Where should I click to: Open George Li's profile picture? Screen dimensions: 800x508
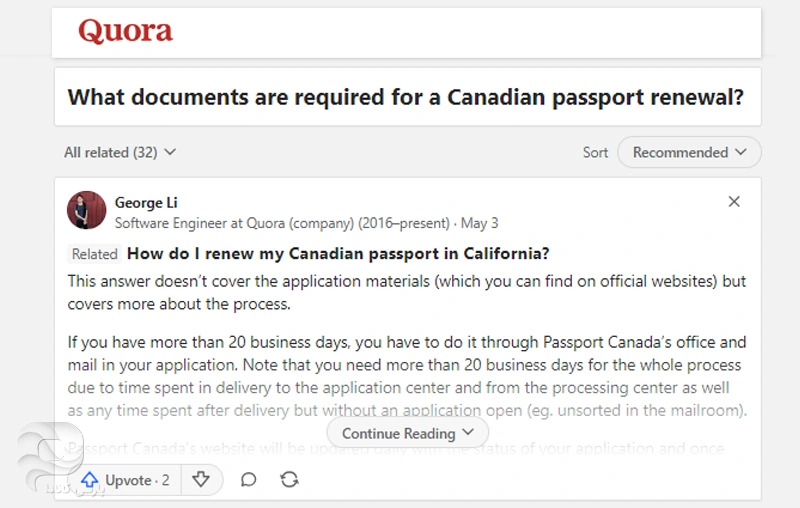tap(87, 211)
